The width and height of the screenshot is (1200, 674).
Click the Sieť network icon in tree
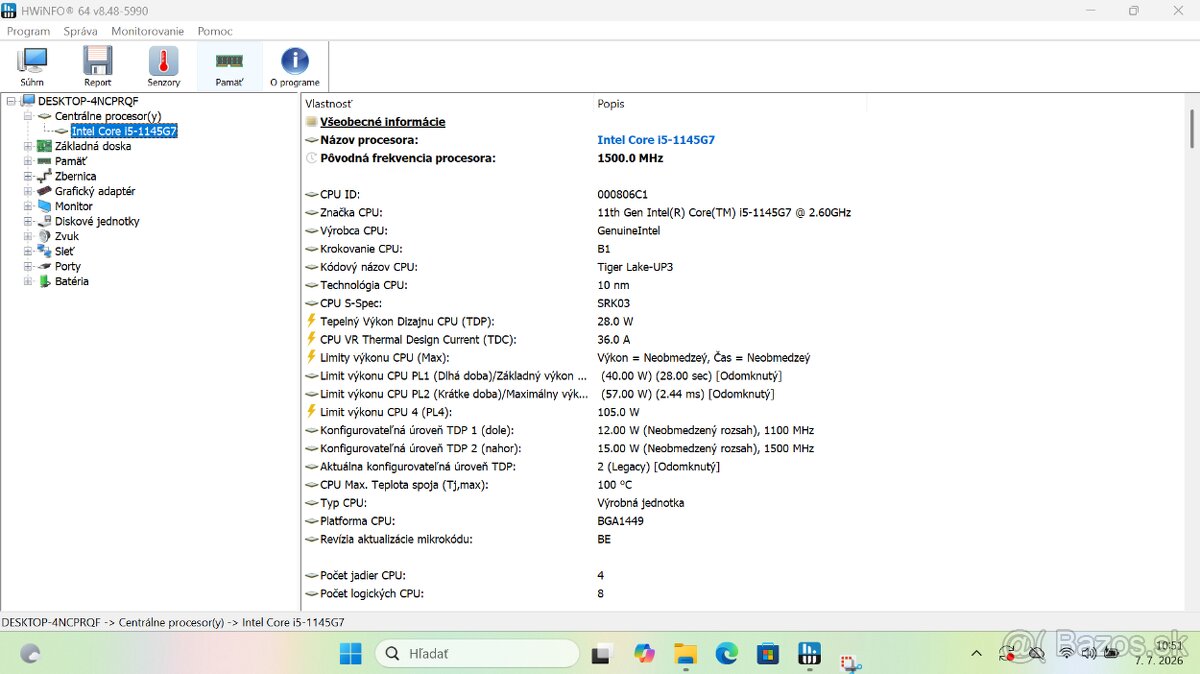click(x=45, y=251)
